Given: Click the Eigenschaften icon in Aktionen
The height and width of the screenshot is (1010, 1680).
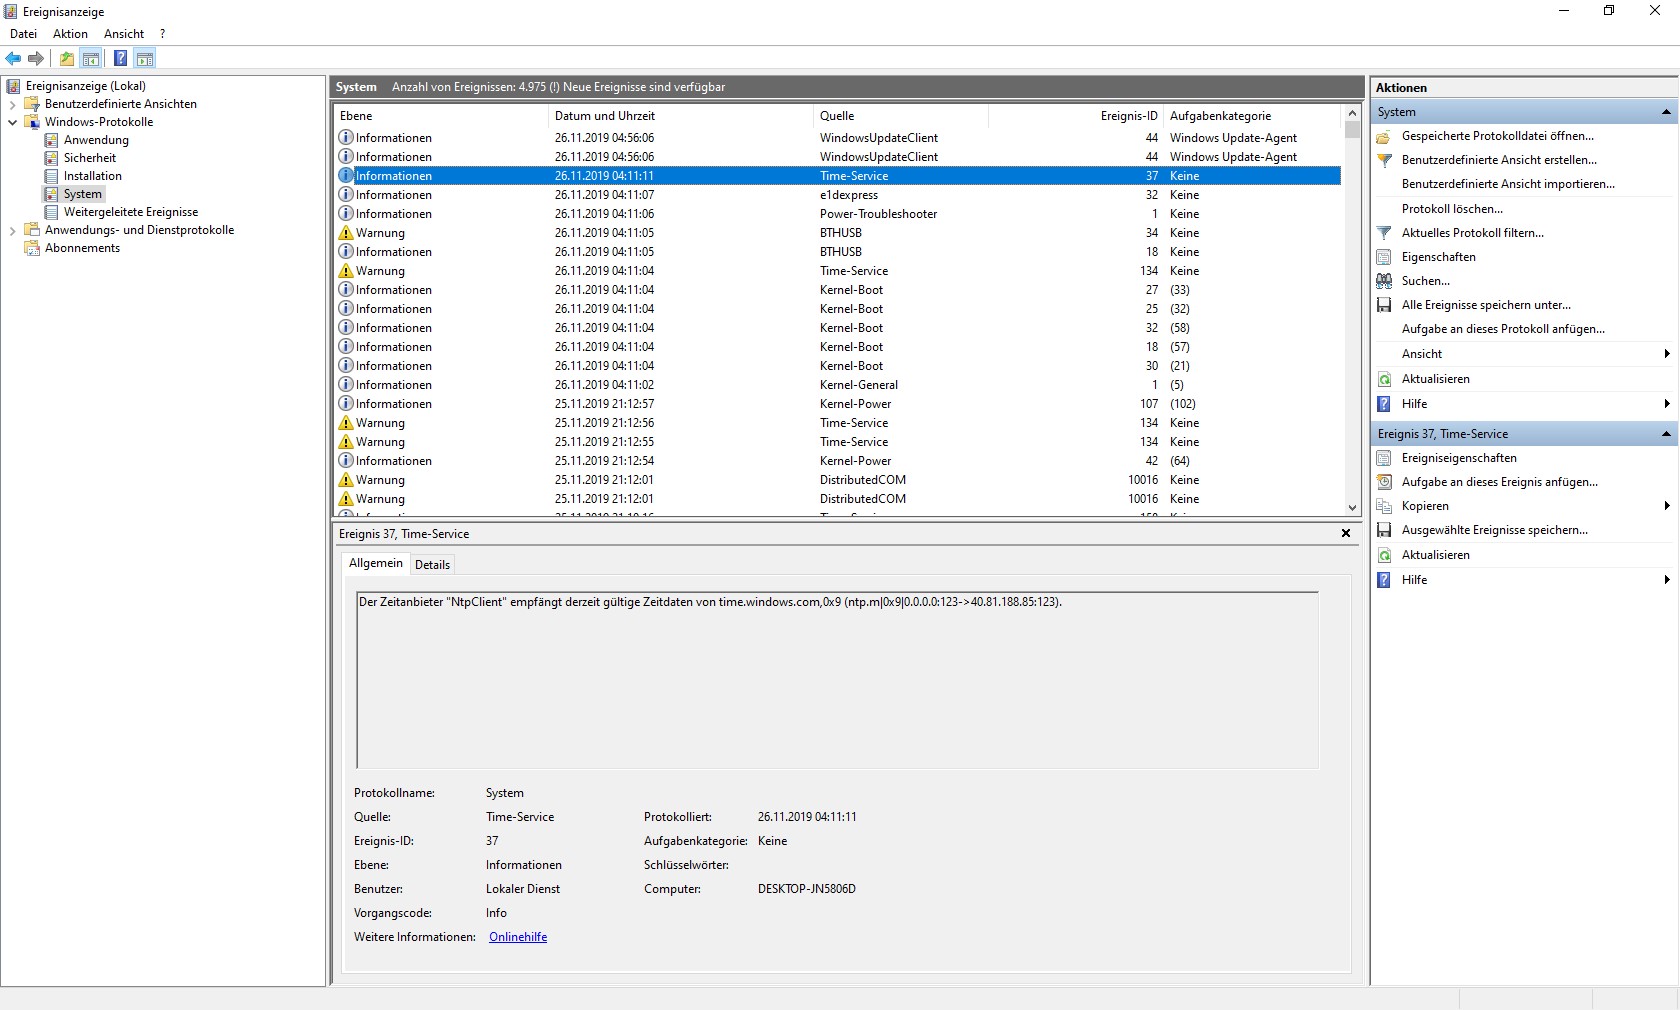Looking at the screenshot, I should [1384, 257].
